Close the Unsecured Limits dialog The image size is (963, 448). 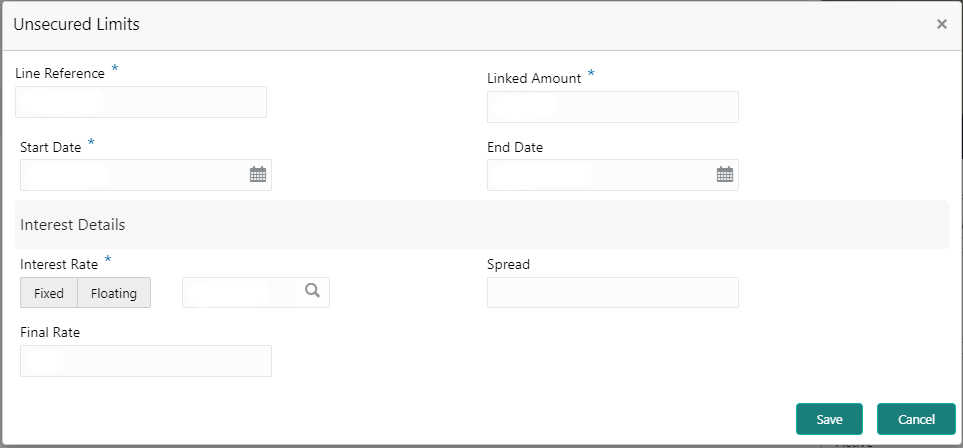[x=941, y=25]
